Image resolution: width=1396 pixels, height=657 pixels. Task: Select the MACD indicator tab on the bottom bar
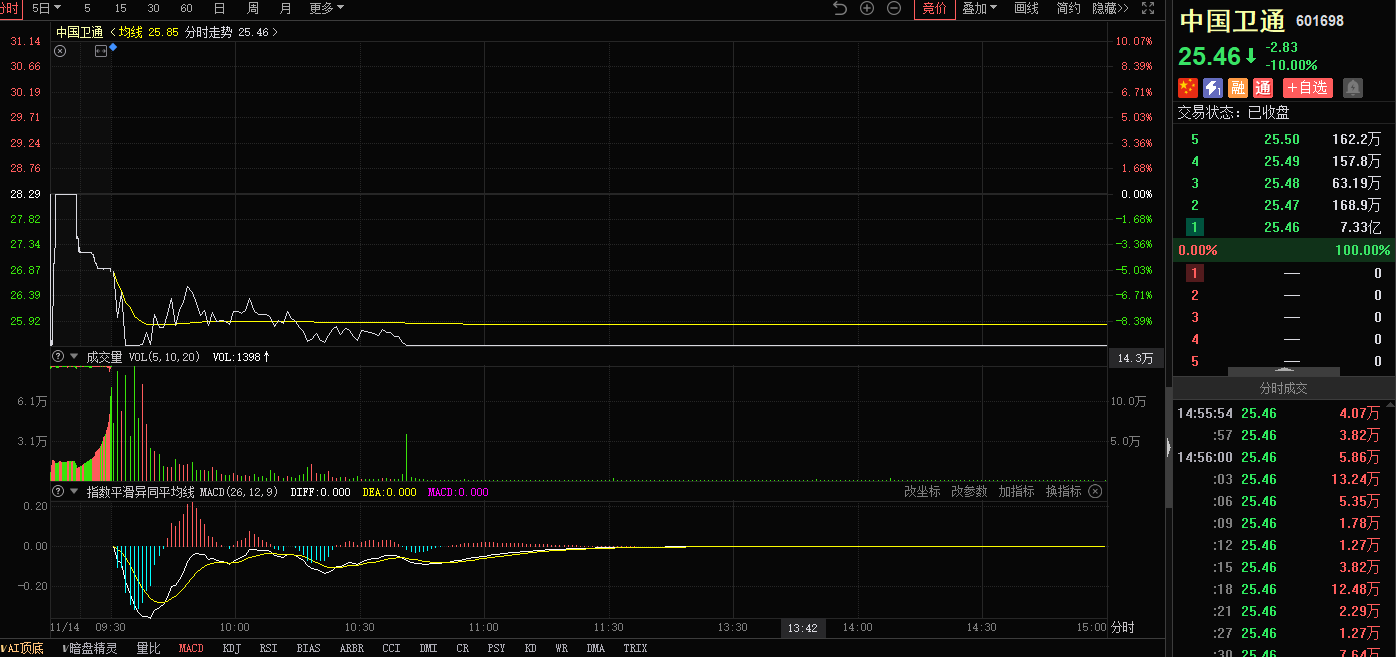pyautogui.click(x=191, y=648)
